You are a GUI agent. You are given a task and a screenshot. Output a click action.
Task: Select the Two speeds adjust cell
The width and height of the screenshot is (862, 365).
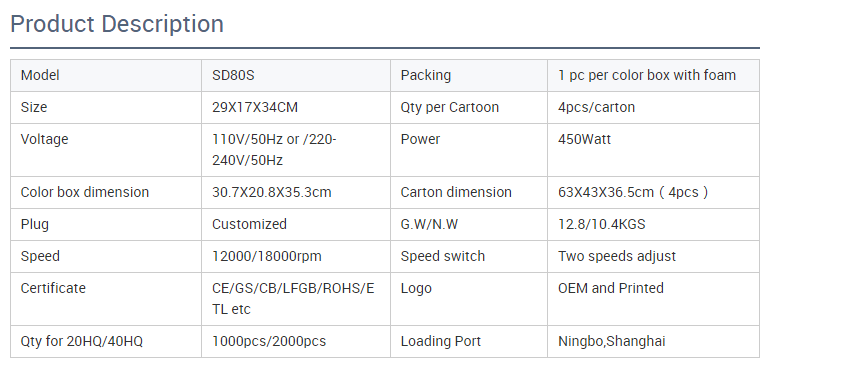(x=653, y=257)
